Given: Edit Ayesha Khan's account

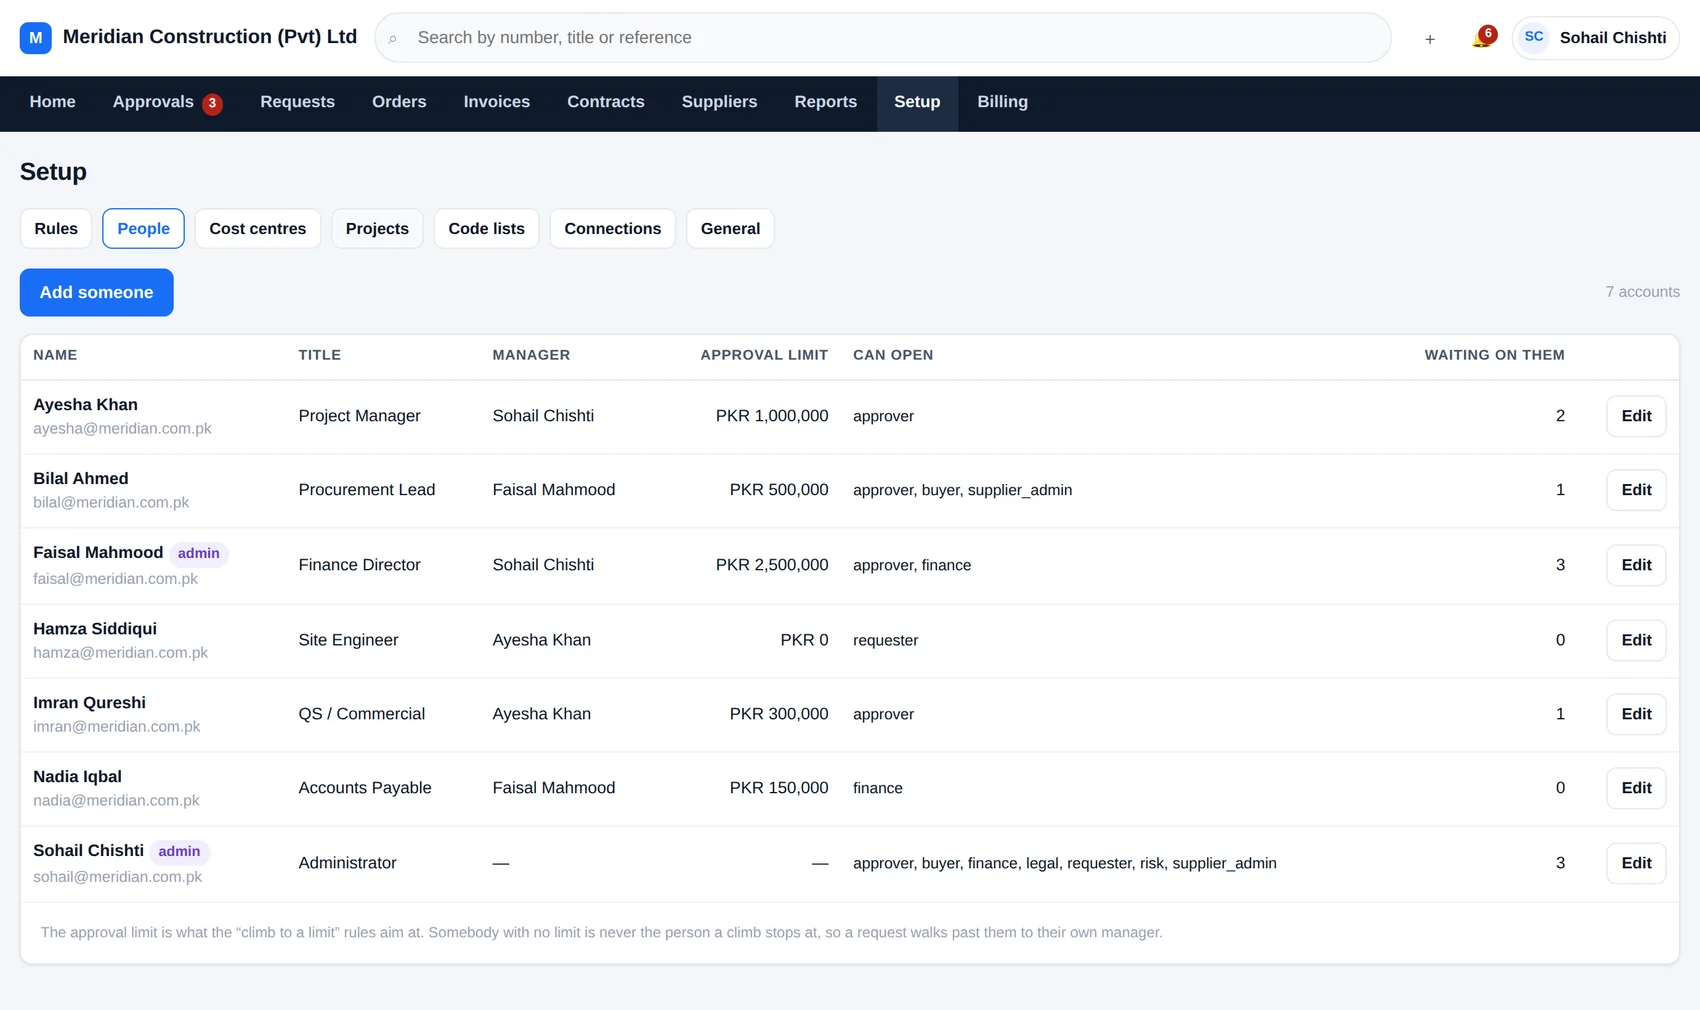Looking at the screenshot, I should (x=1636, y=416).
